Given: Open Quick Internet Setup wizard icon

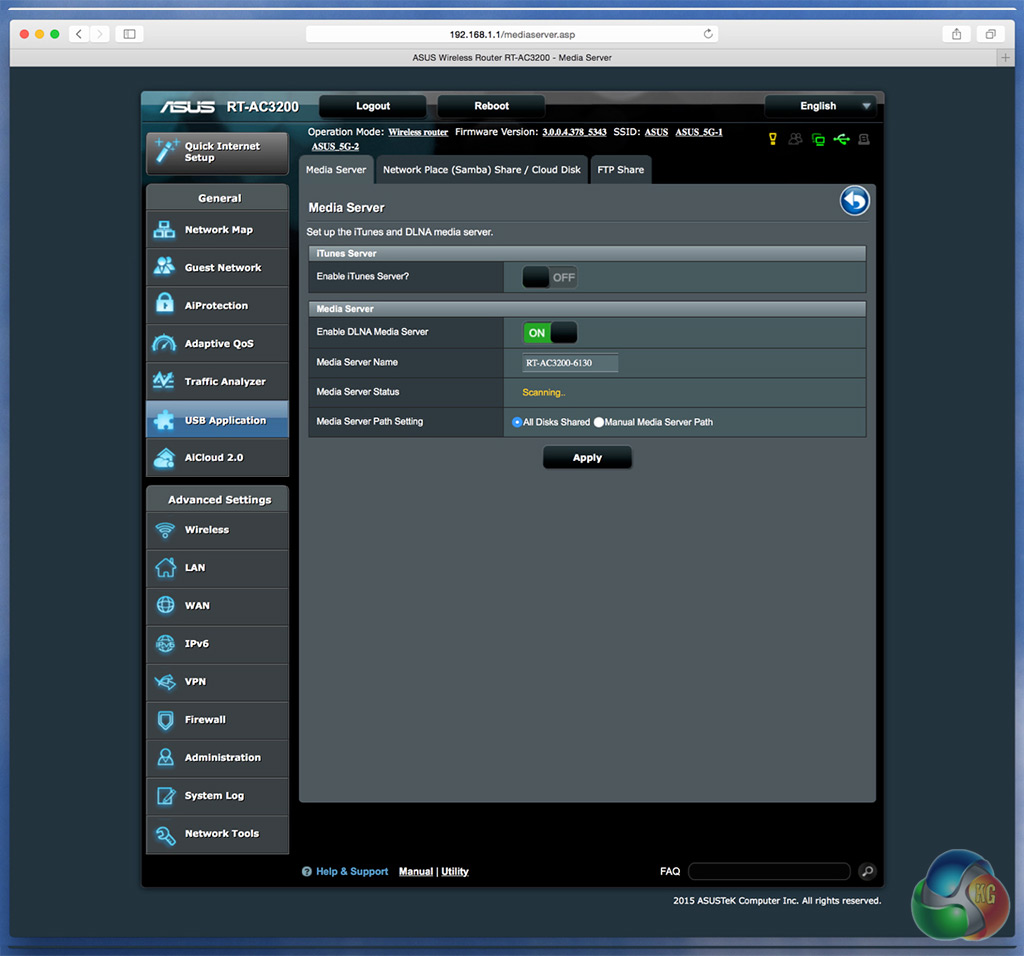Looking at the screenshot, I should 166,151.
